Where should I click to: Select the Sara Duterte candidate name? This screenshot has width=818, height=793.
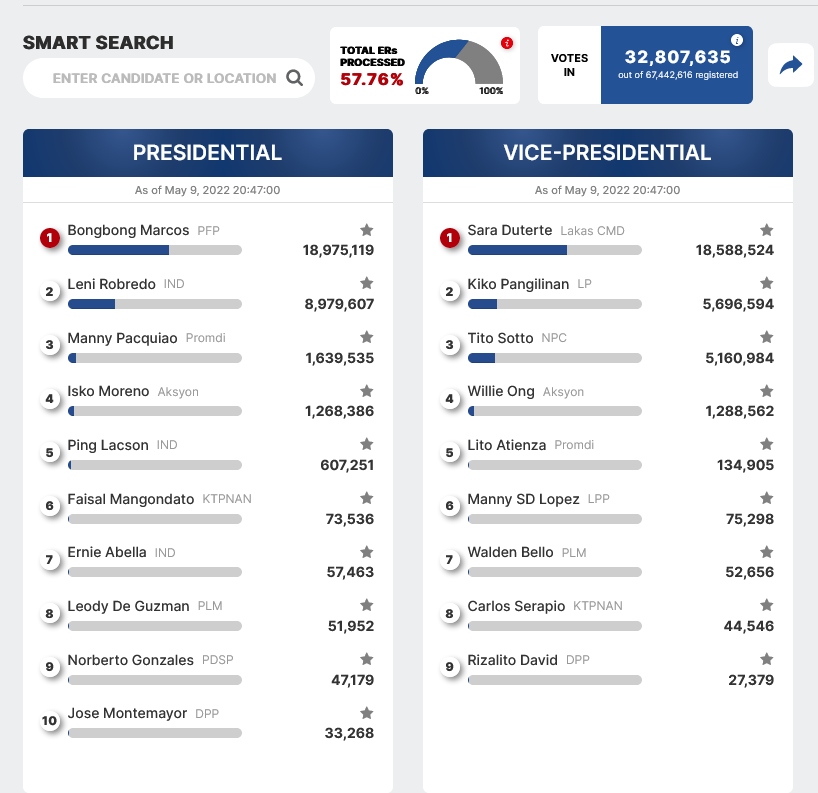pyautogui.click(x=510, y=230)
